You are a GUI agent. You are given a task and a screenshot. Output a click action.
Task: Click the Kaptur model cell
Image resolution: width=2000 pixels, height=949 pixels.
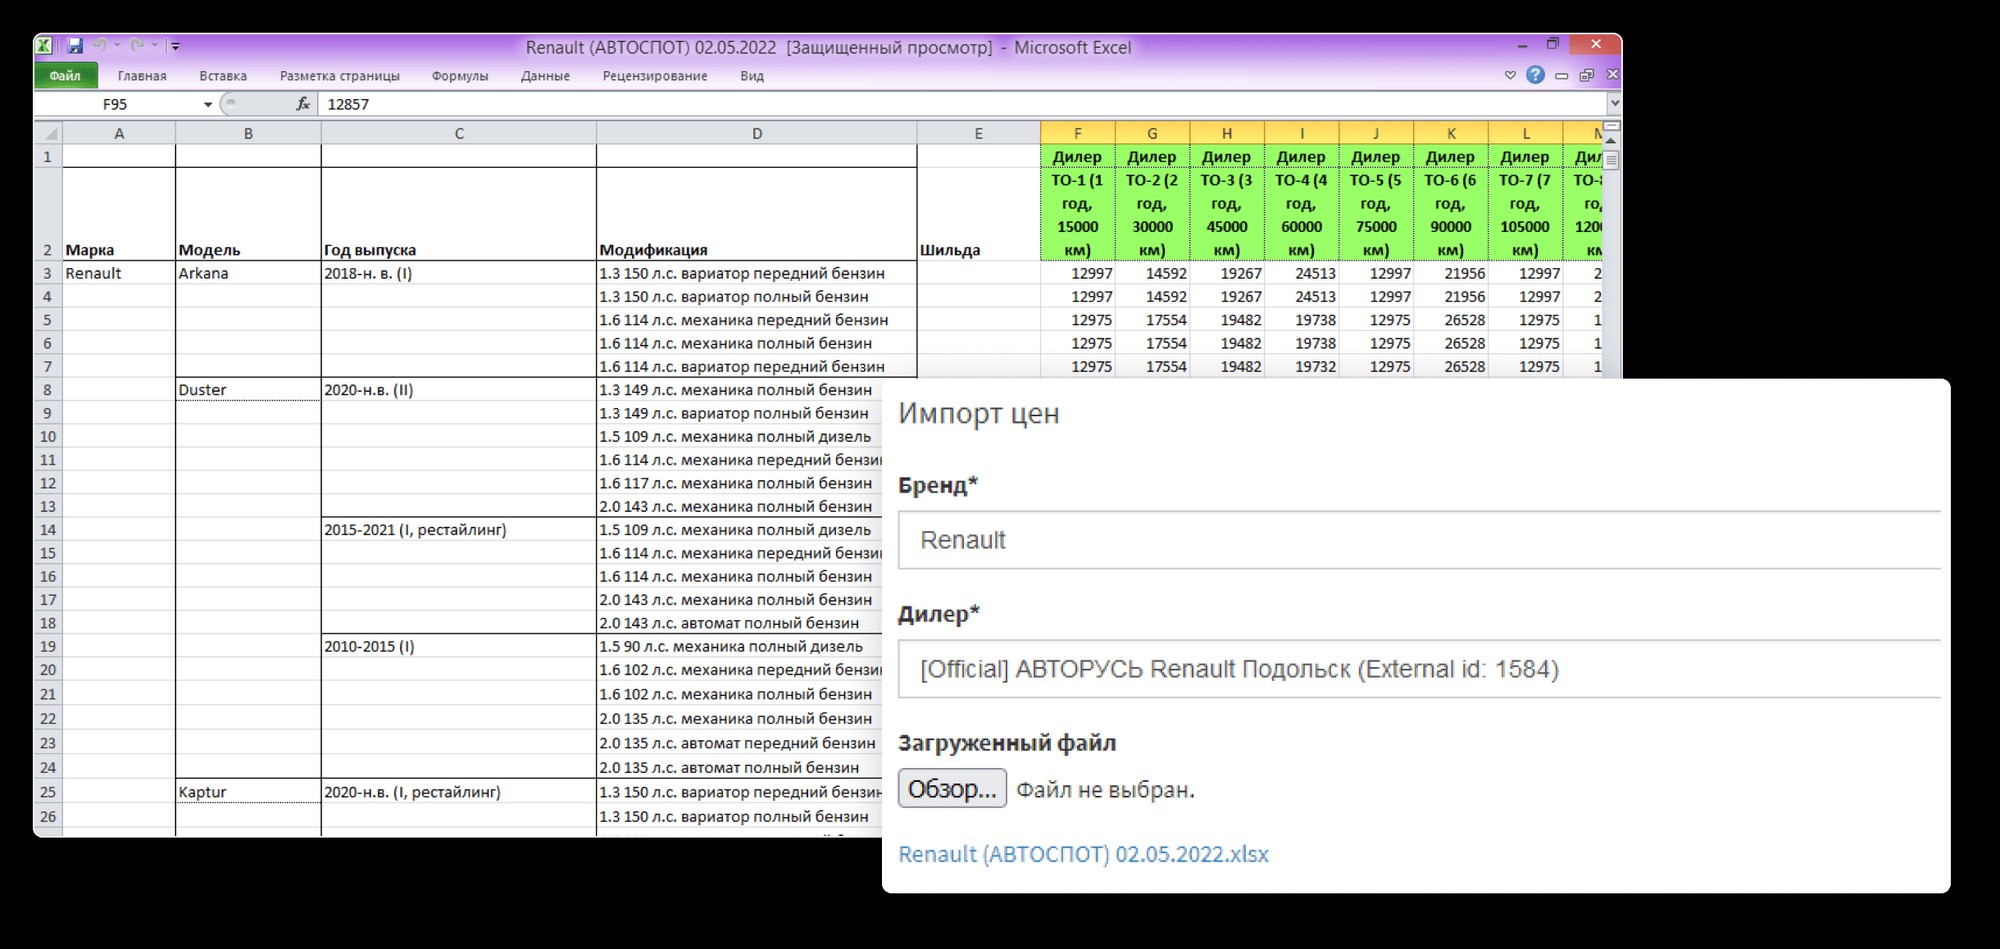248,792
